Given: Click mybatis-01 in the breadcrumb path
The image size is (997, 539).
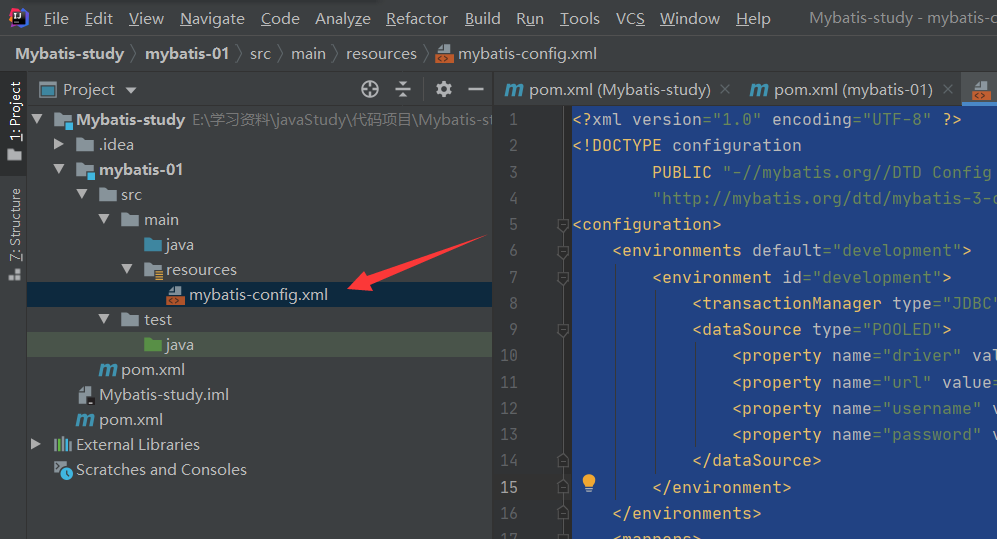Looking at the screenshot, I should tap(186, 54).
